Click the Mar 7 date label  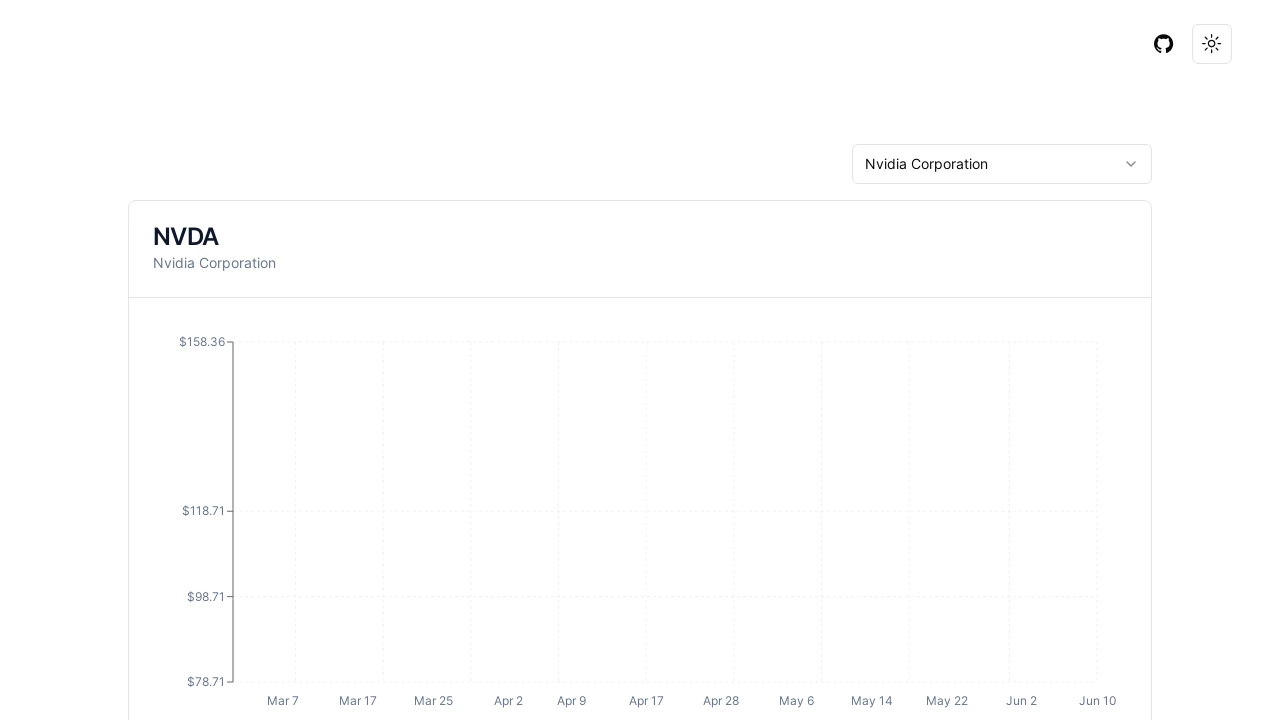pos(283,701)
